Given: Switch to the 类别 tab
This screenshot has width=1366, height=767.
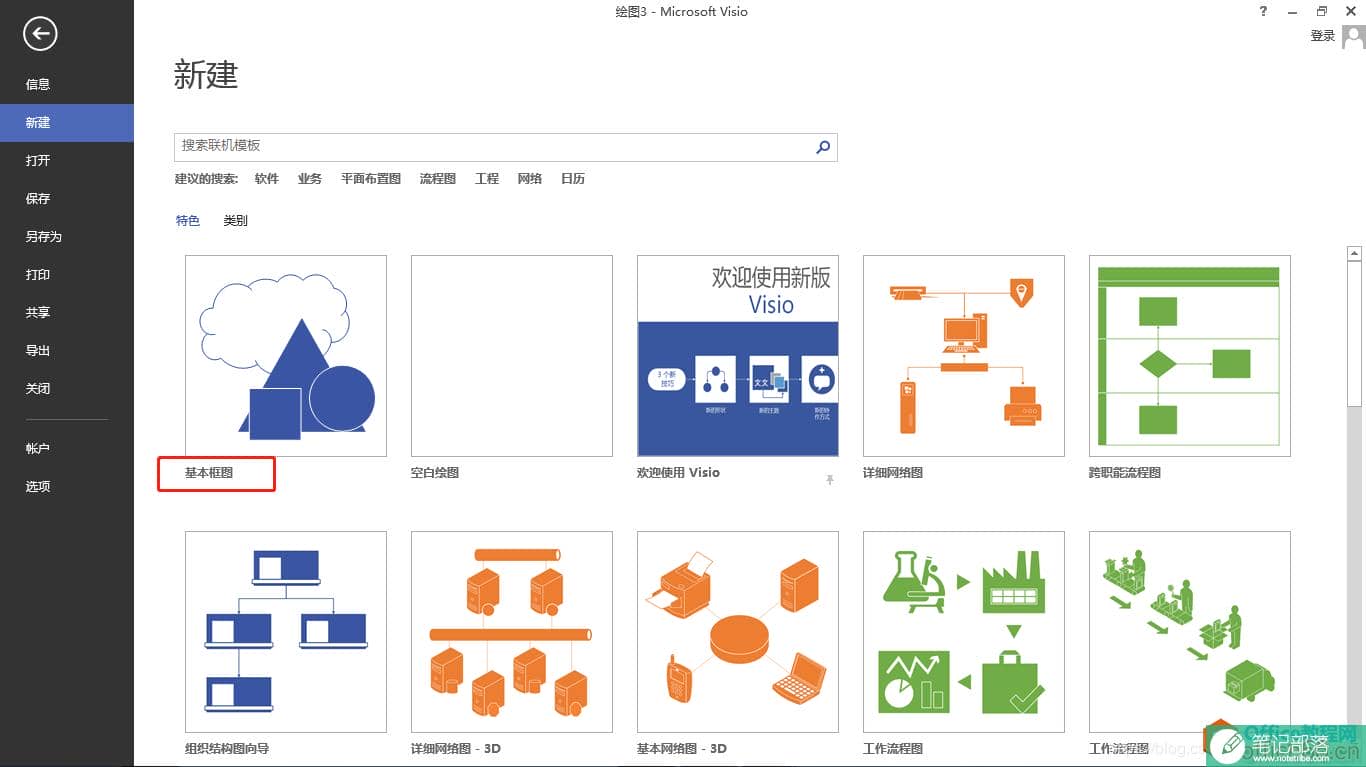Looking at the screenshot, I should coord(235,221).
